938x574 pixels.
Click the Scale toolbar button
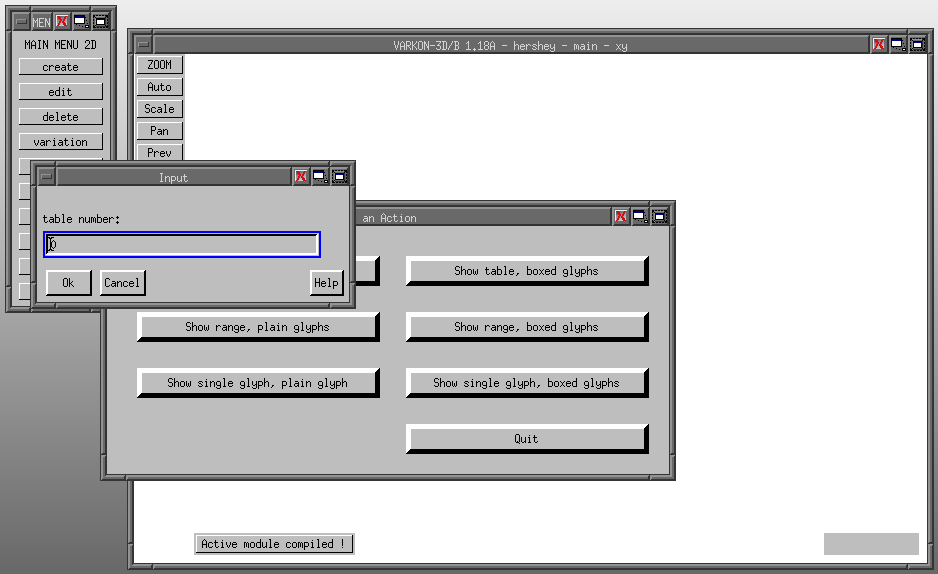(160, 109)
